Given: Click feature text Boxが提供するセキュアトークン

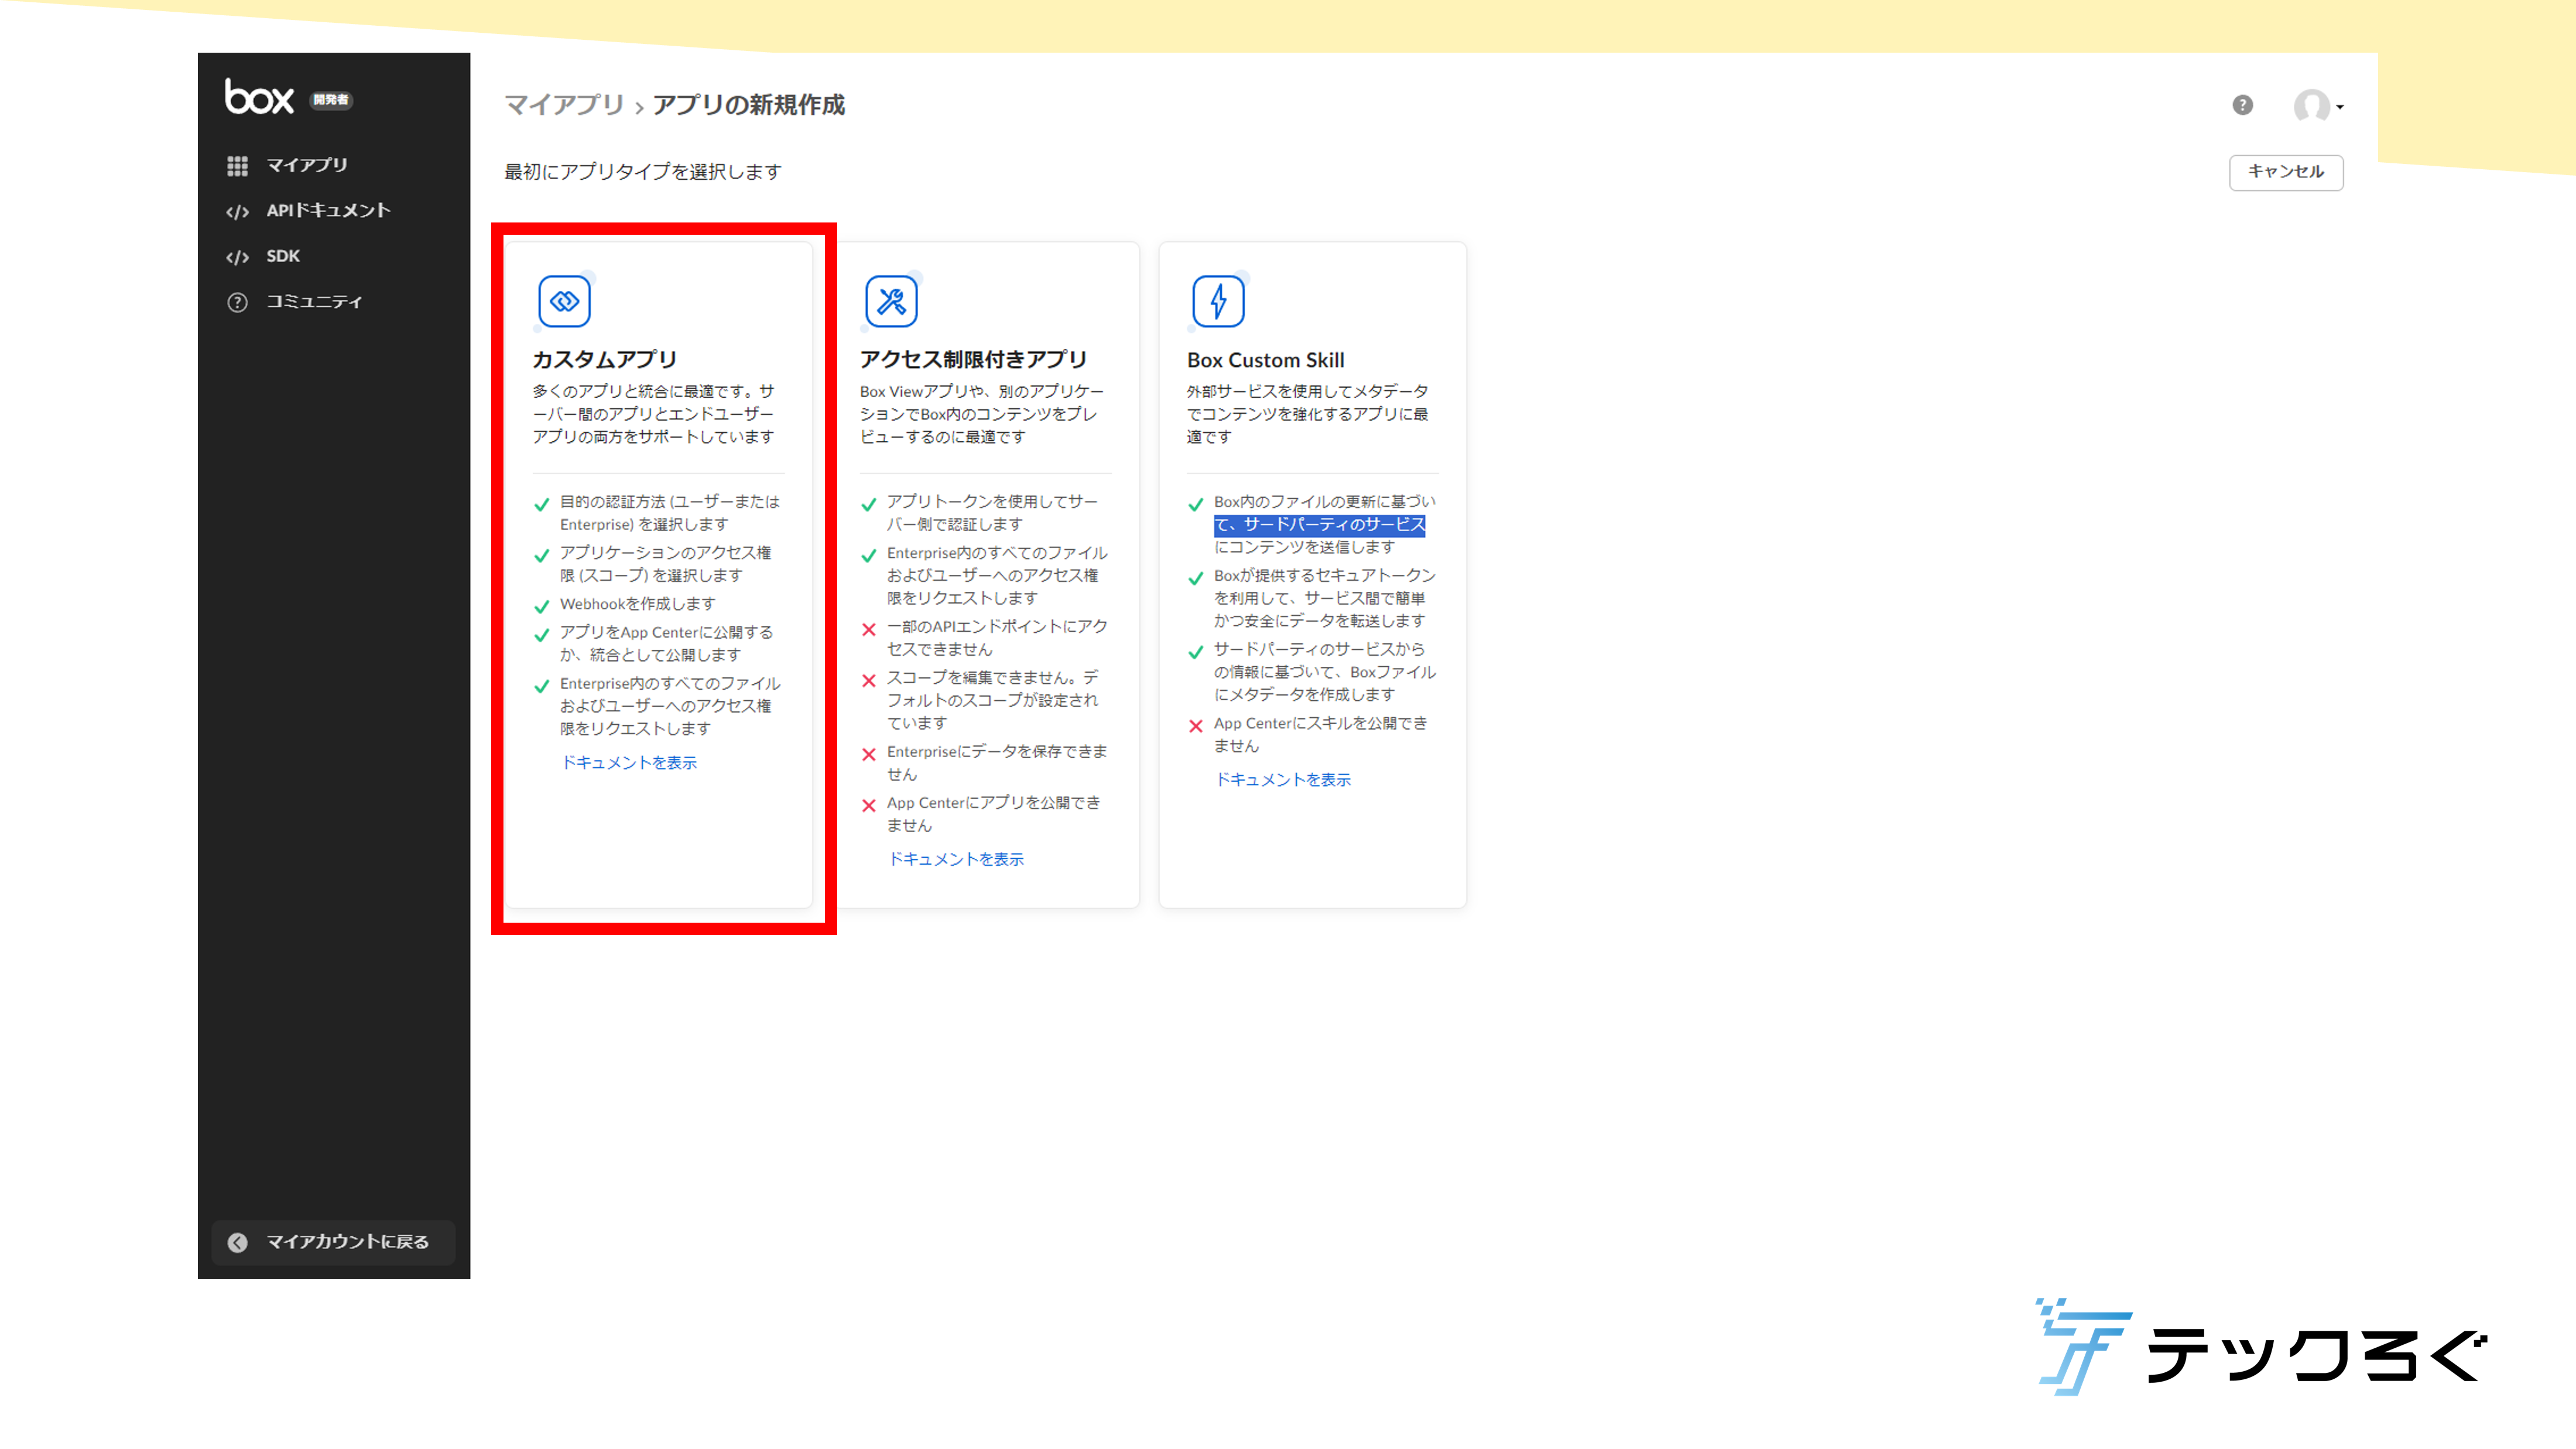Looking at the screenshot, I should coord(1325,576).
